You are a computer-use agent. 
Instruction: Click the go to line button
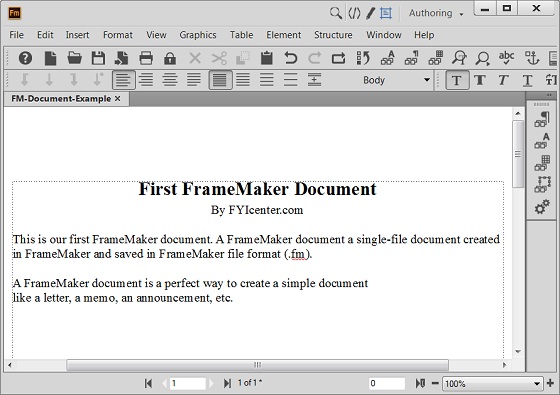420,383
